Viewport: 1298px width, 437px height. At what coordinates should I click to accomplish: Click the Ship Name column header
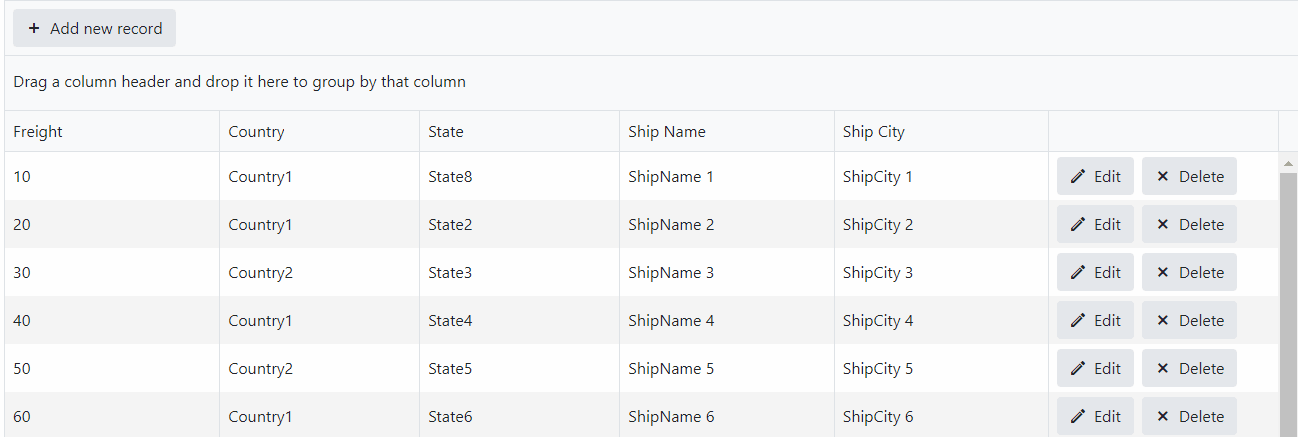click(x=667, y=132)
